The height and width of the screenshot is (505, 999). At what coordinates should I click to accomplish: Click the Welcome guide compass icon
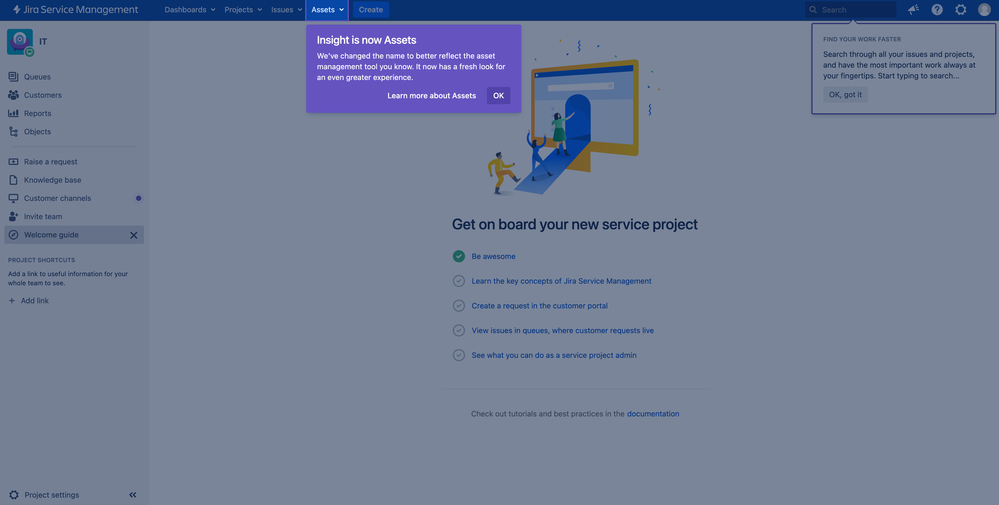[13, 235]
